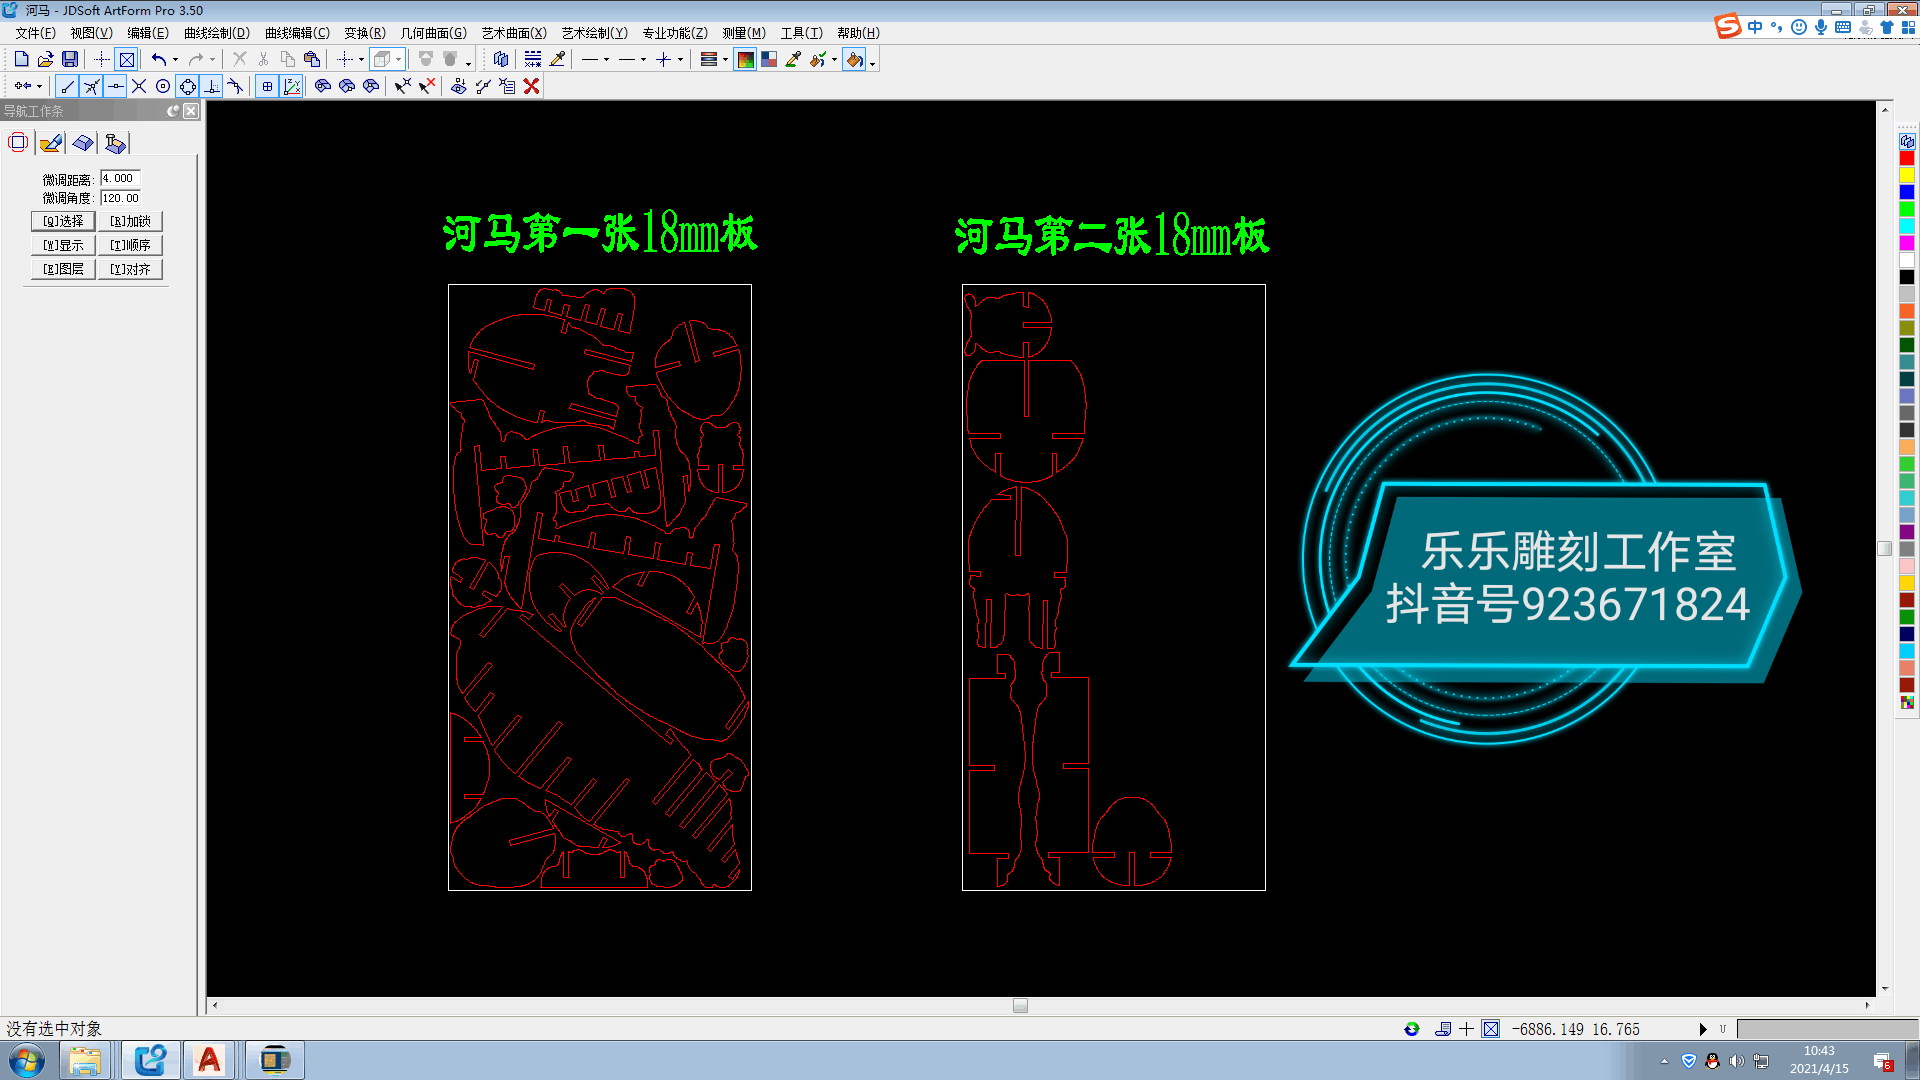Pick the yellow color swatch in palette
Image resolution: width=1920 pixels, height=1080 pixels.
point(1906,176)
